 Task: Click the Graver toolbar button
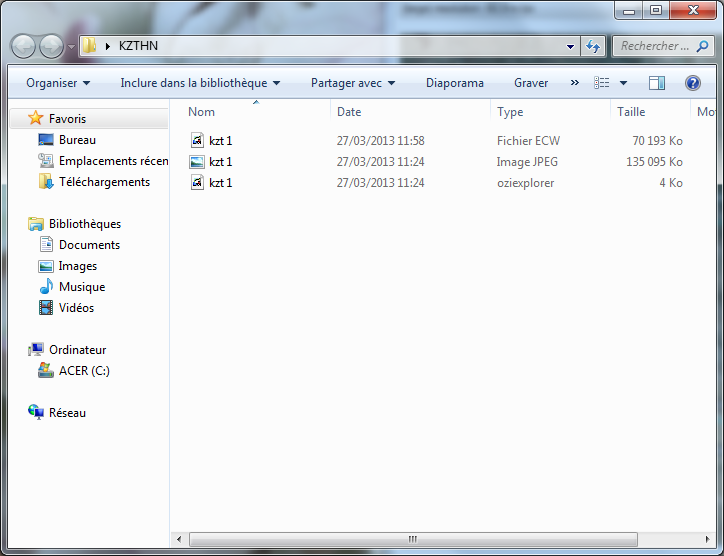531,83
